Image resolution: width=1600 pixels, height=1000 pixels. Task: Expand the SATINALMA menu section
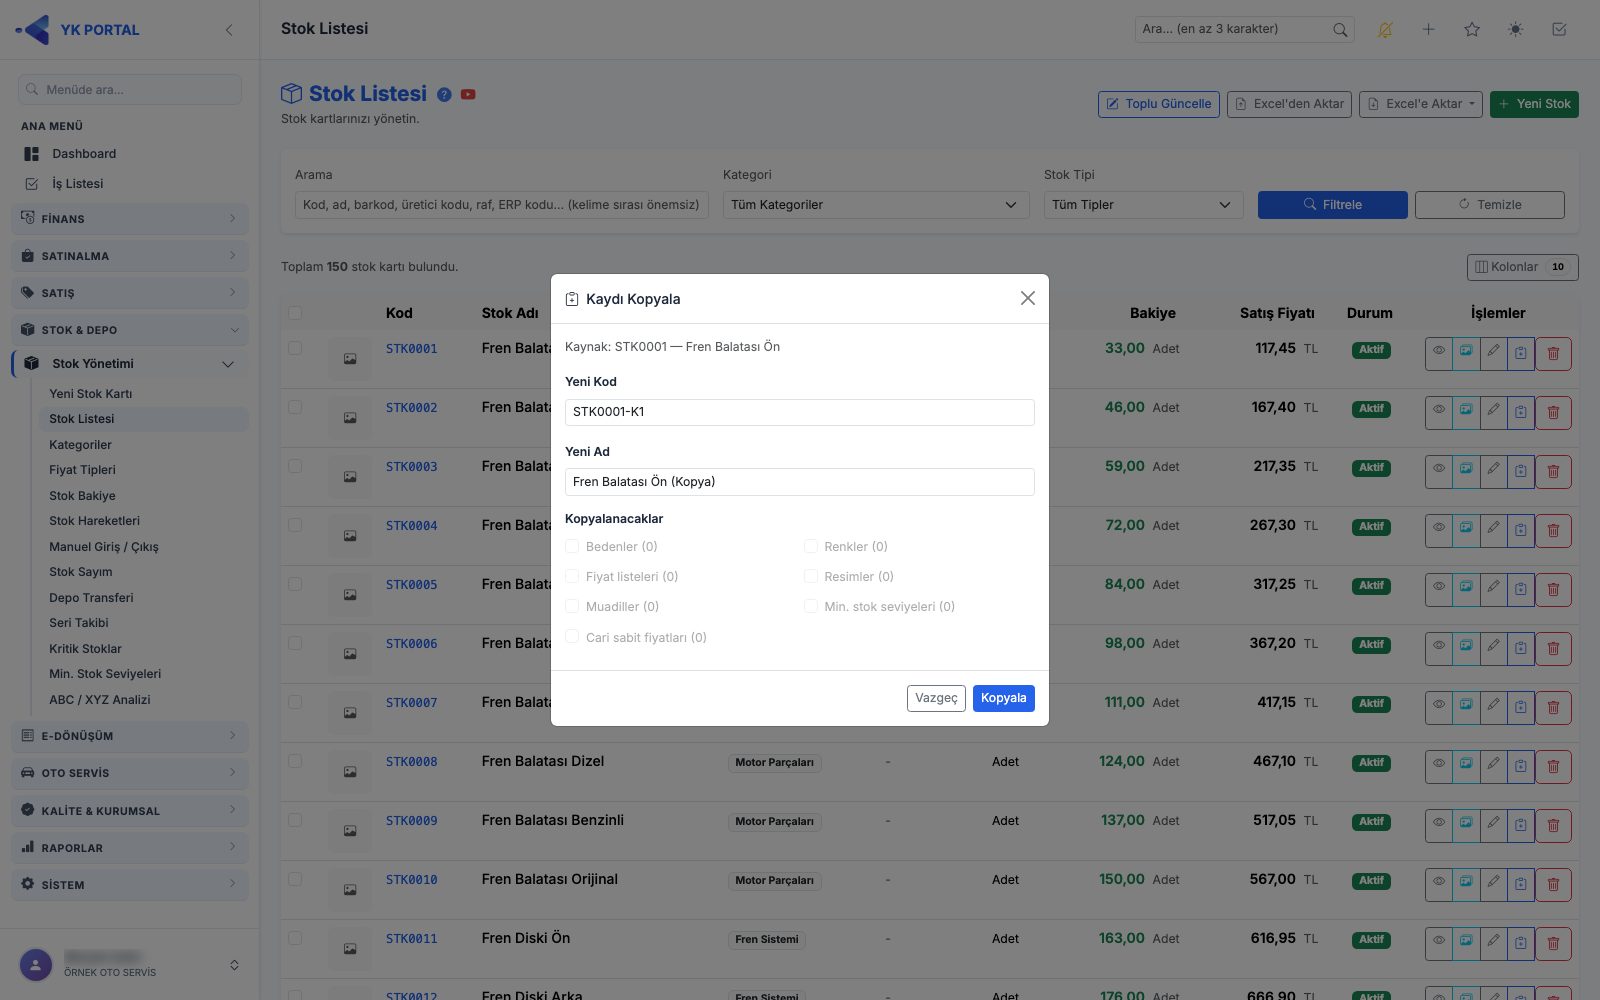click(x=130, y=256)
